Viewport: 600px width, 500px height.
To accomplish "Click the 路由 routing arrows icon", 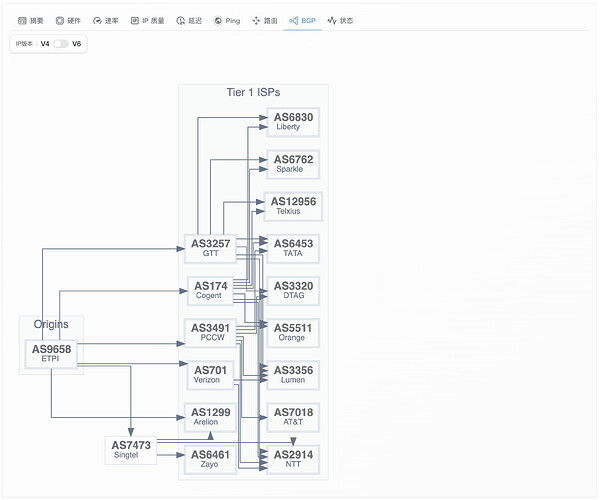I will (256, 21).
